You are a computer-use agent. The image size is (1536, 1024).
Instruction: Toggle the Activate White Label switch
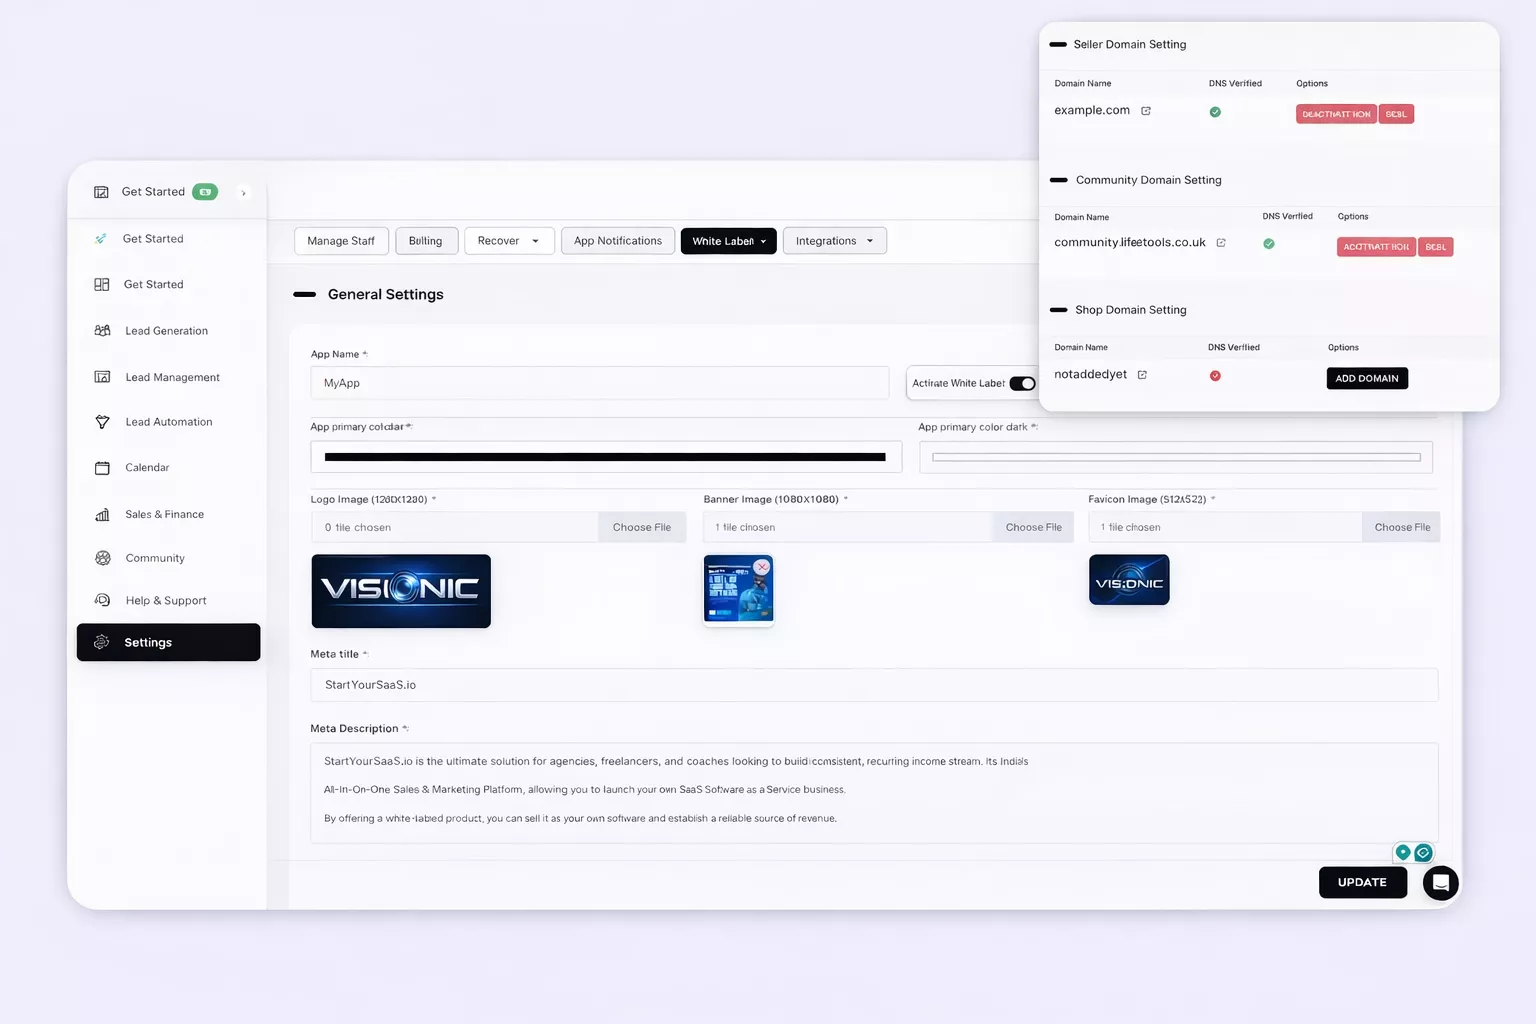(x=1022, y=384)
